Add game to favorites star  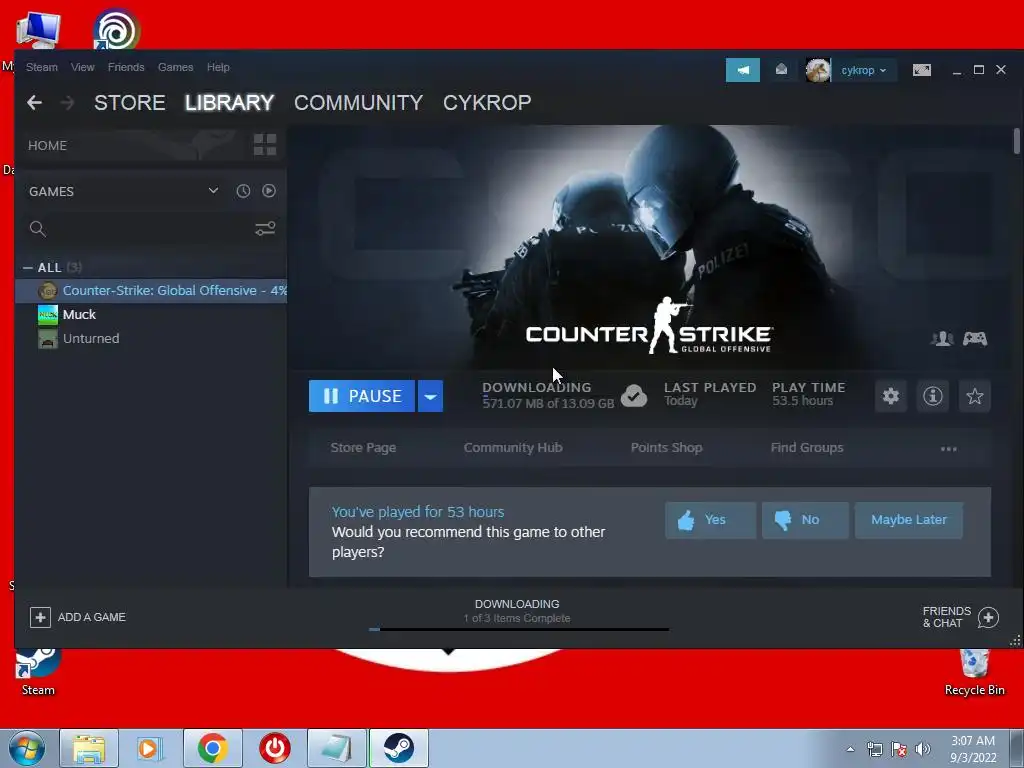coord(974,396)
